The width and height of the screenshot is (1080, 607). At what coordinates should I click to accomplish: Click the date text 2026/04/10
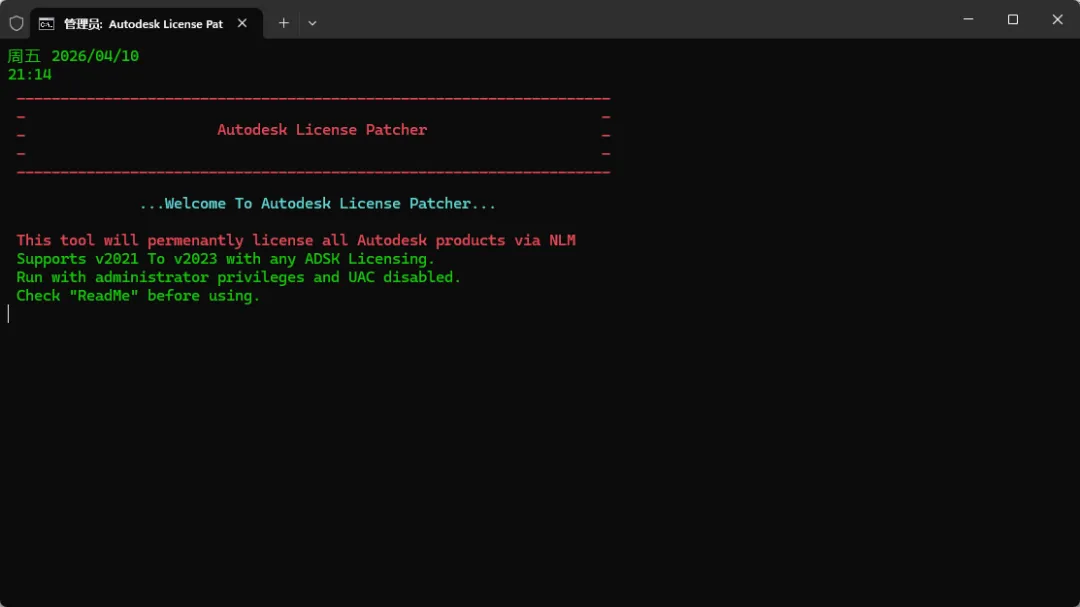coord(95,56)
